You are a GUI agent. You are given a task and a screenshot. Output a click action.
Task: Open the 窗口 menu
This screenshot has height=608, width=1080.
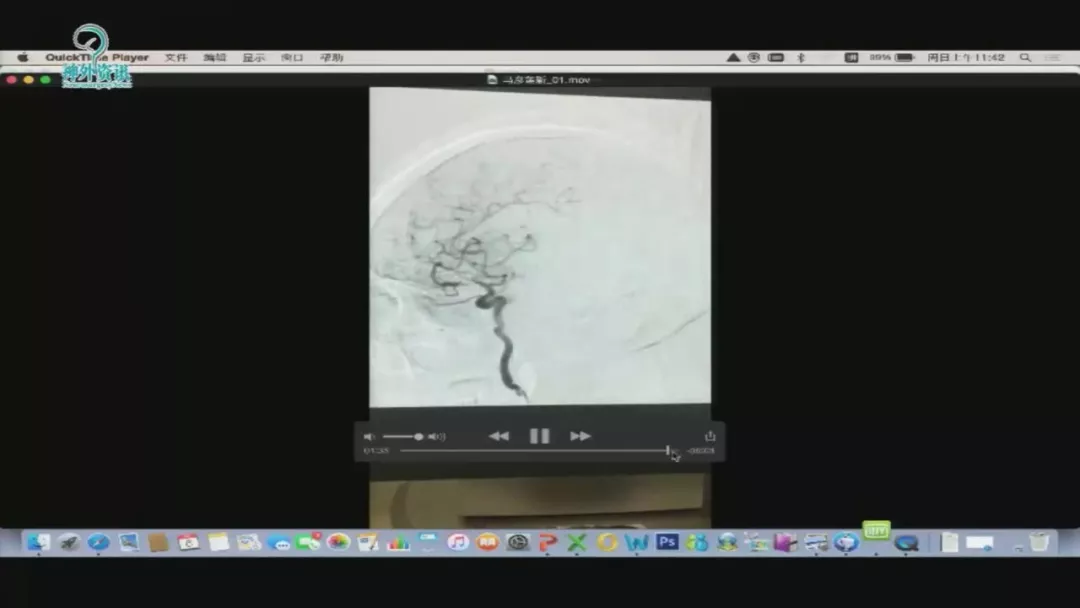pos(292,58)
